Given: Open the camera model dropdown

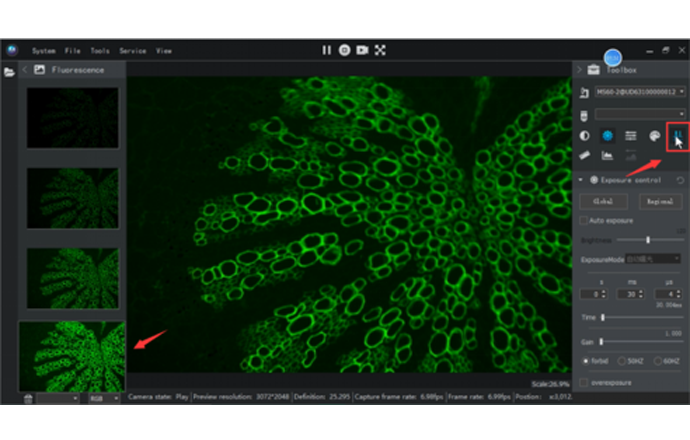Looking at the screenshot, I should (x=640, y=92).
